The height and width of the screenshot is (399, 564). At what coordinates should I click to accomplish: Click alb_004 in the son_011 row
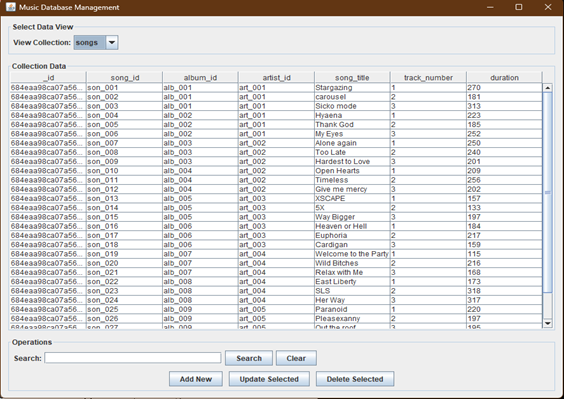[200, 180]
